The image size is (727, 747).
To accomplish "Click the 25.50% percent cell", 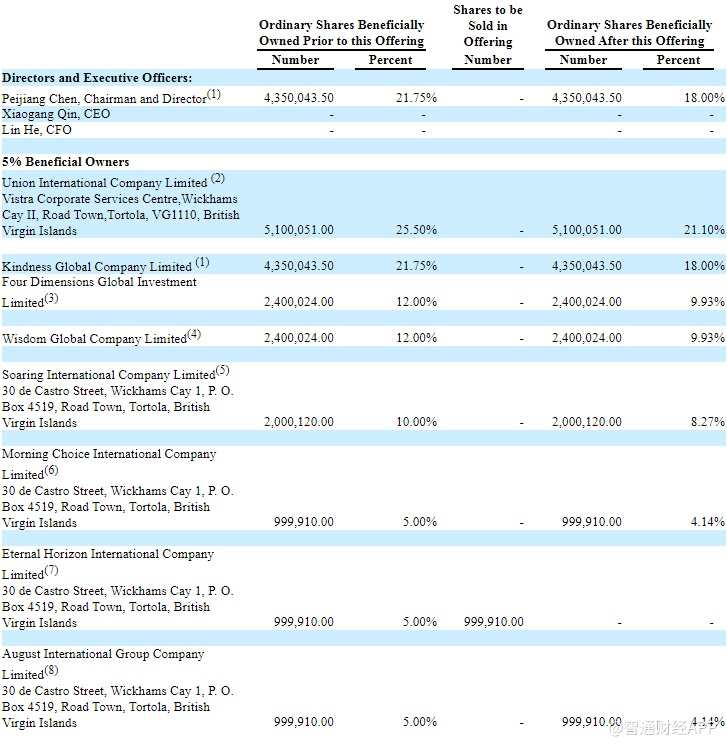I will [416, 230].
